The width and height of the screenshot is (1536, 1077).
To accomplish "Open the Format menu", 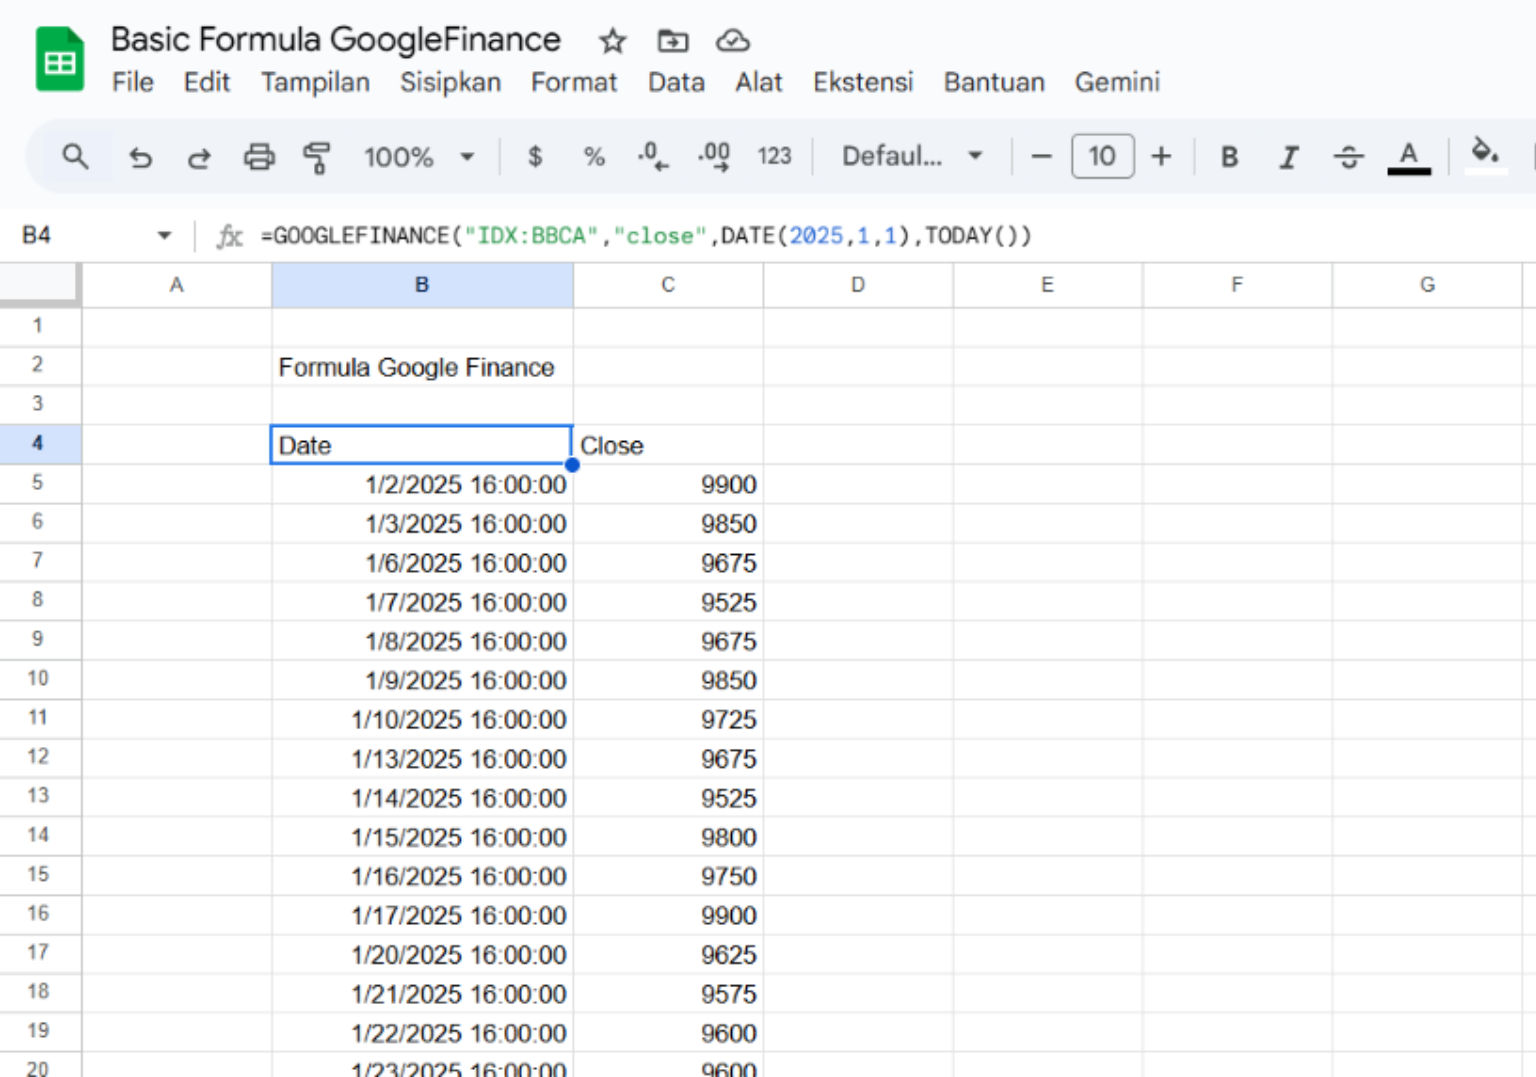I will coord(574,82).
